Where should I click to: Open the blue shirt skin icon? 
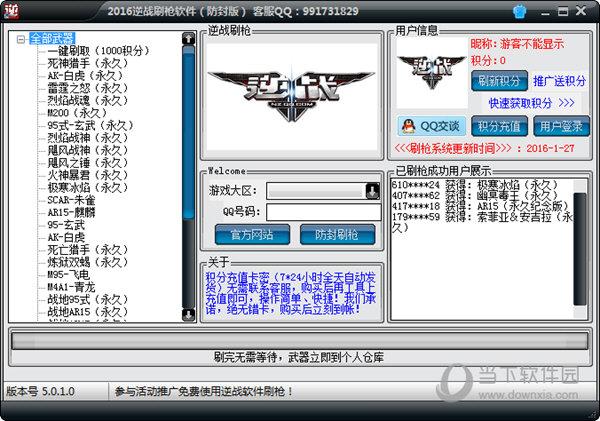click(519, 11)
